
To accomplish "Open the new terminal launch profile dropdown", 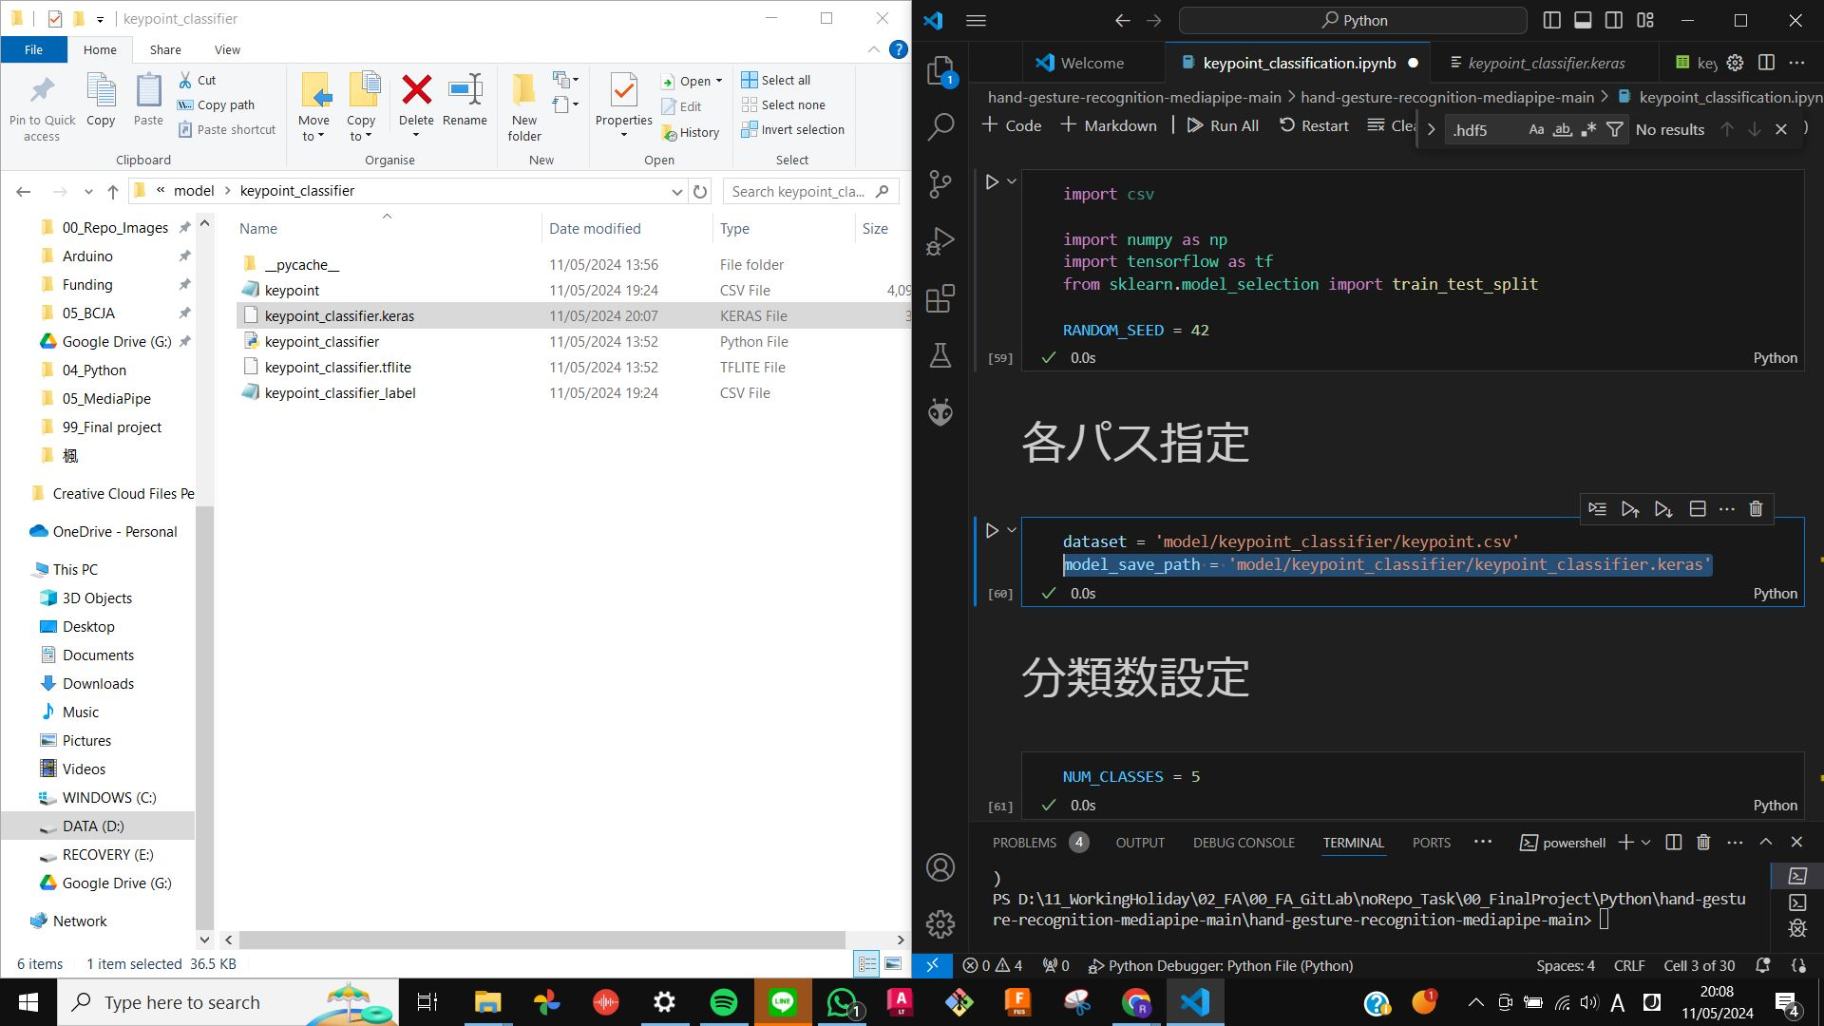I will (x=1646, y=842).
